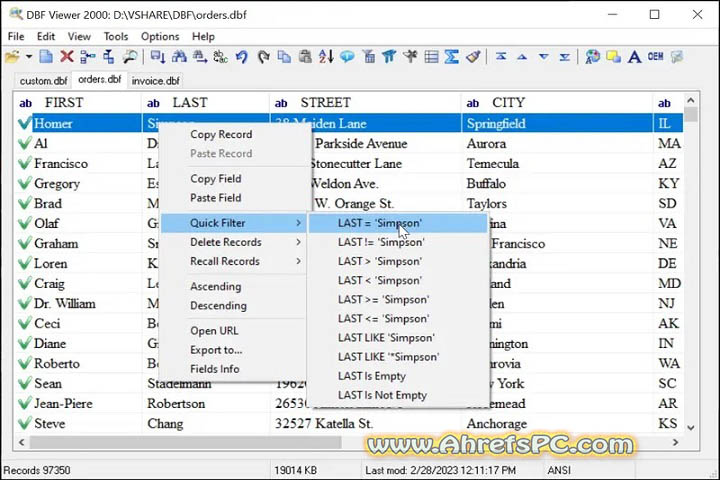The height and width of the screenshot is (480, 720).
Task: Switch to the custom.dbf tab
Action: click(x=43, y=81)
